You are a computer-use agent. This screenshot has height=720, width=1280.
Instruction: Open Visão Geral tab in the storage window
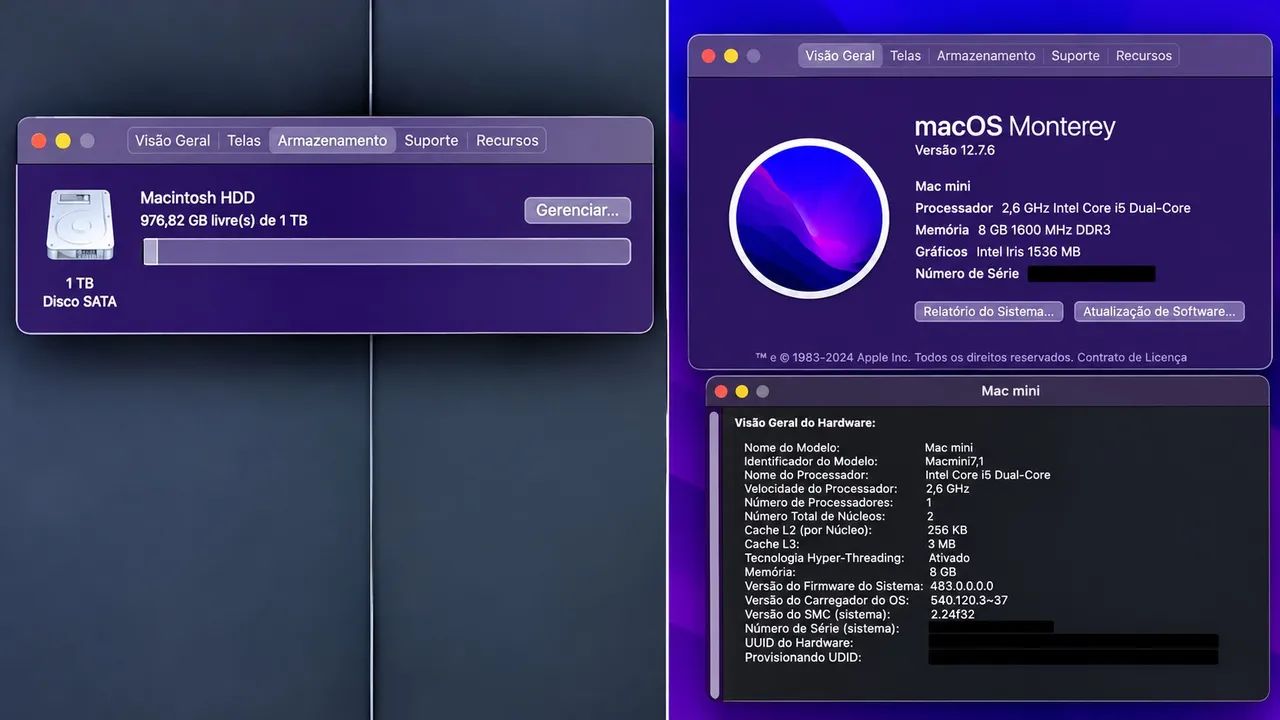pyautogui.click(x=173, y=141)
